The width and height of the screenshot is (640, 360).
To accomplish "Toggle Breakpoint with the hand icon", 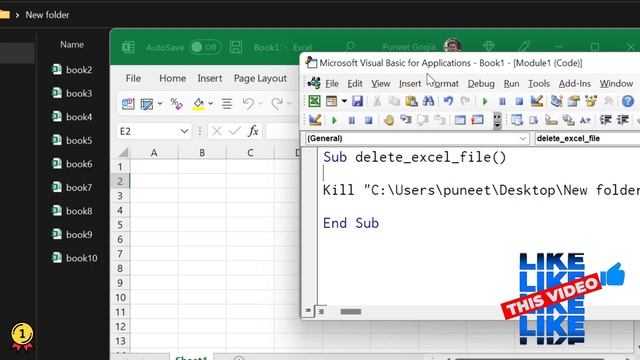I will point(389,120).
